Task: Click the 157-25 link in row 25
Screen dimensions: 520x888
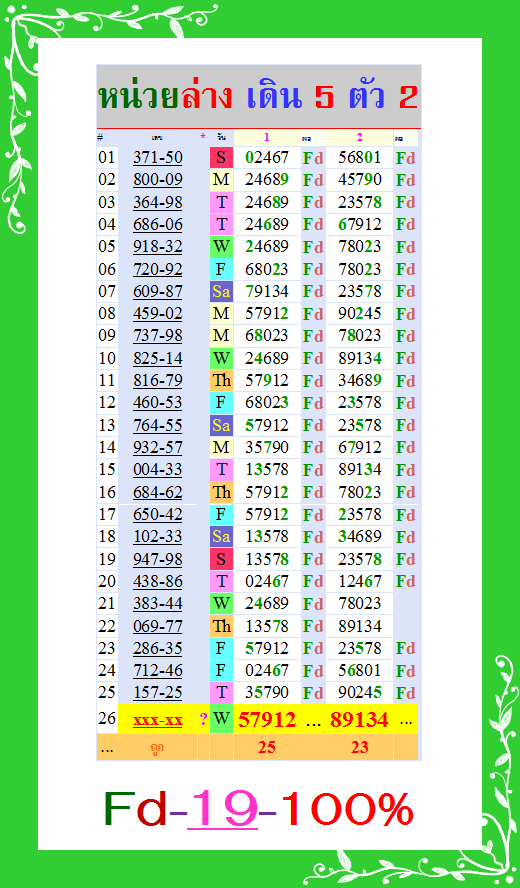Action: (158, 693)
